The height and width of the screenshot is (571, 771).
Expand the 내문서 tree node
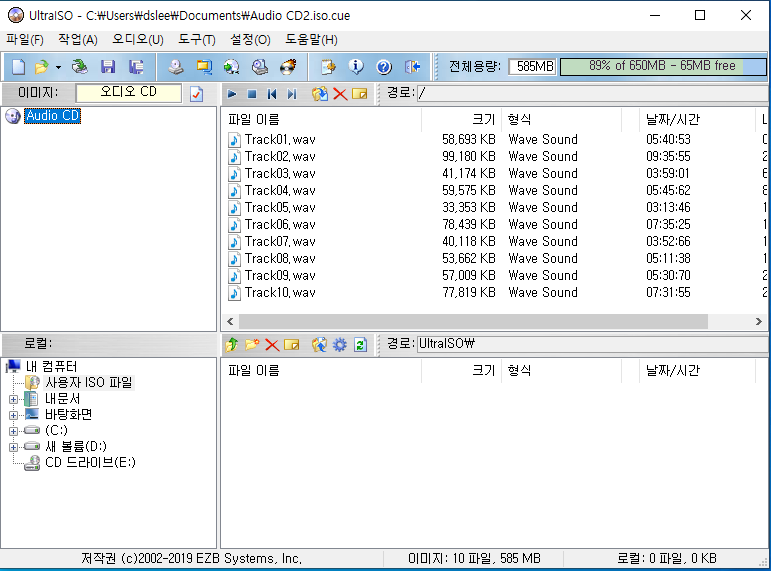tap(13, 399)
